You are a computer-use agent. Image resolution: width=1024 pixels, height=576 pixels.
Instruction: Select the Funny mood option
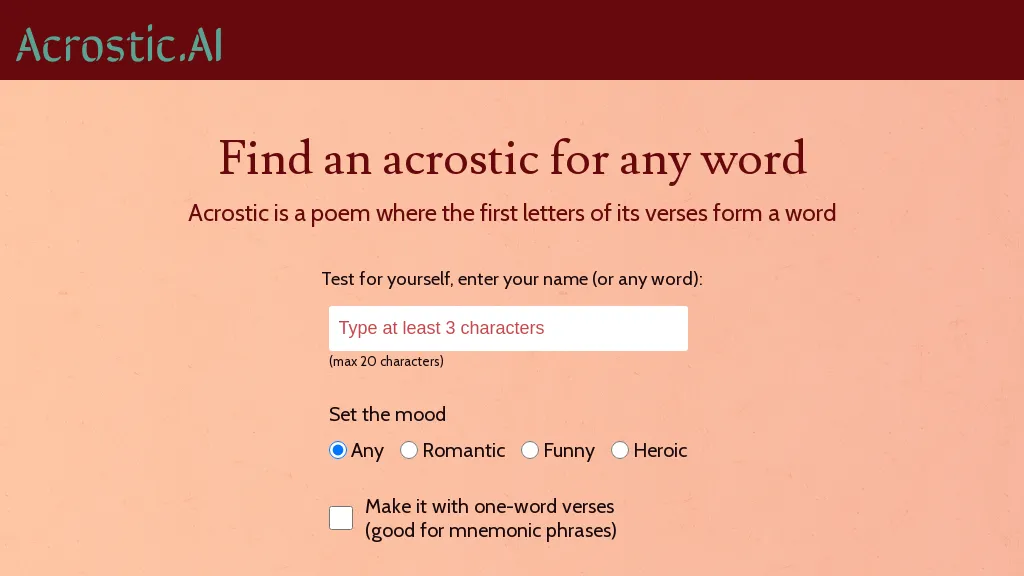click(530, 450)
